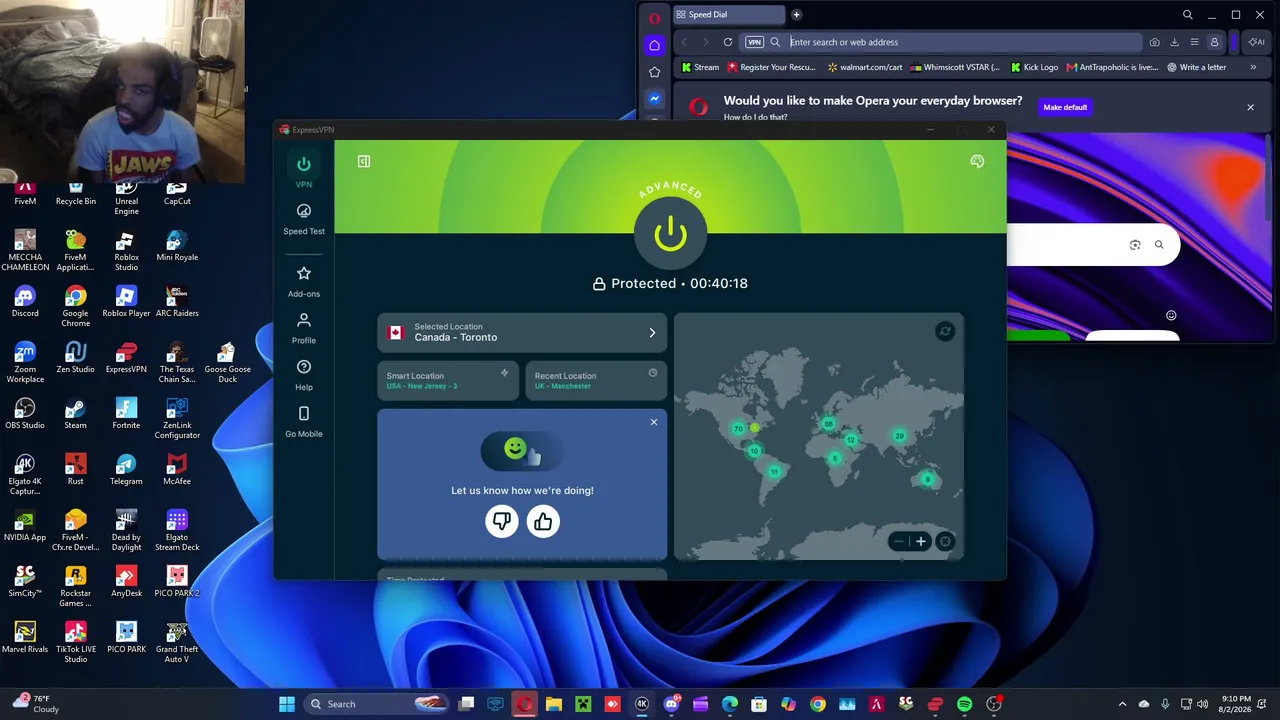
Task: Open a new tab in Opera
Action: tap(796, 15)
